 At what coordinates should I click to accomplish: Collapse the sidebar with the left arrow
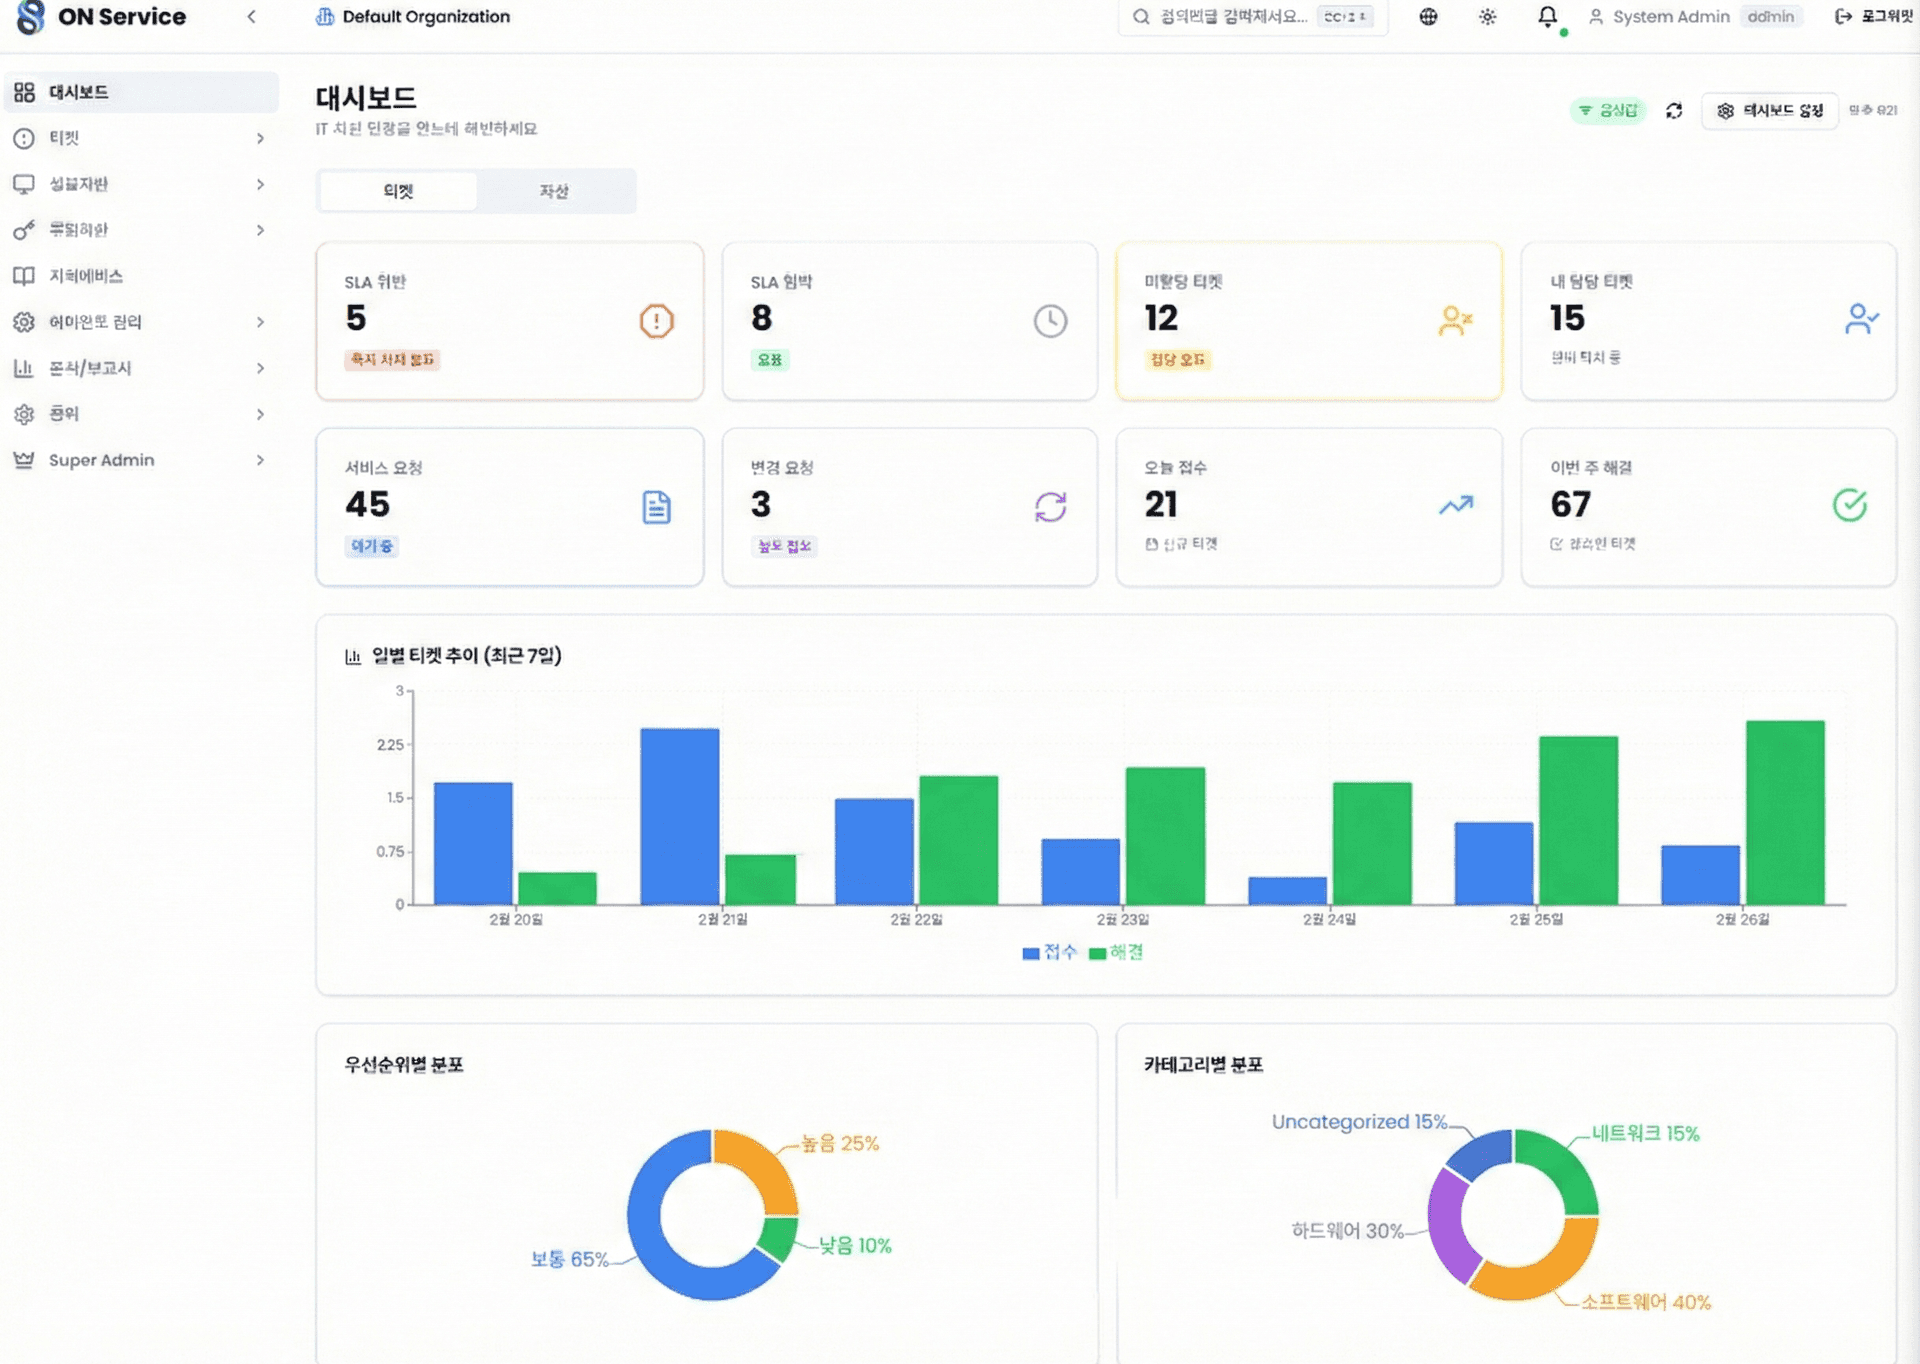click(x=251, y=17)
